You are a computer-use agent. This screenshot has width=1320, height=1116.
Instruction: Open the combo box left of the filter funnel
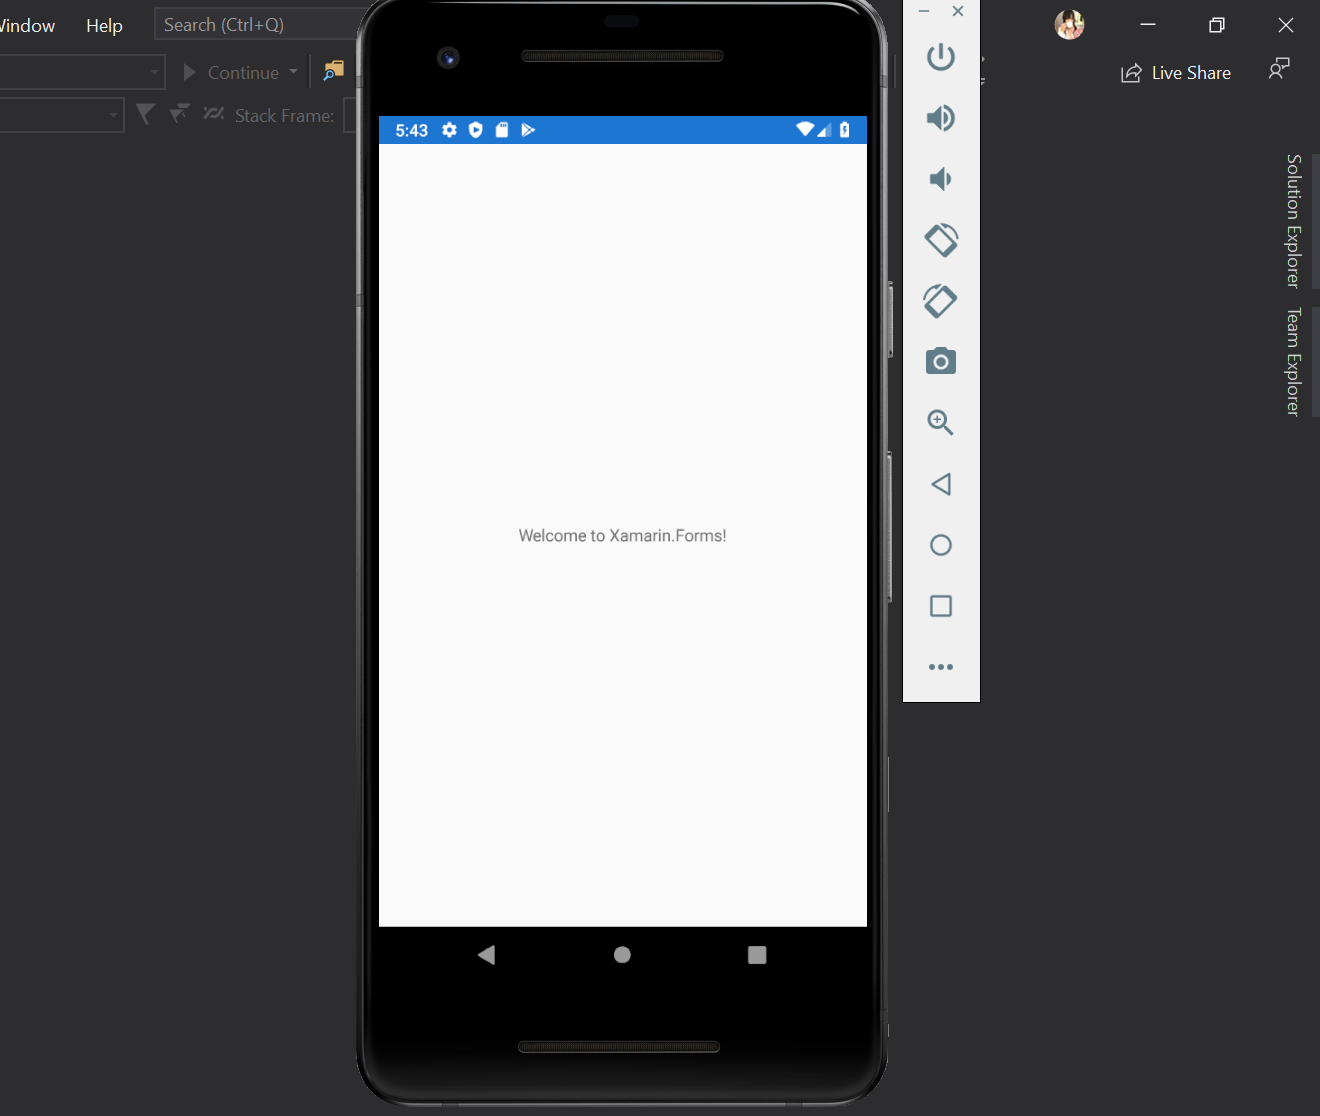point(62,115)
